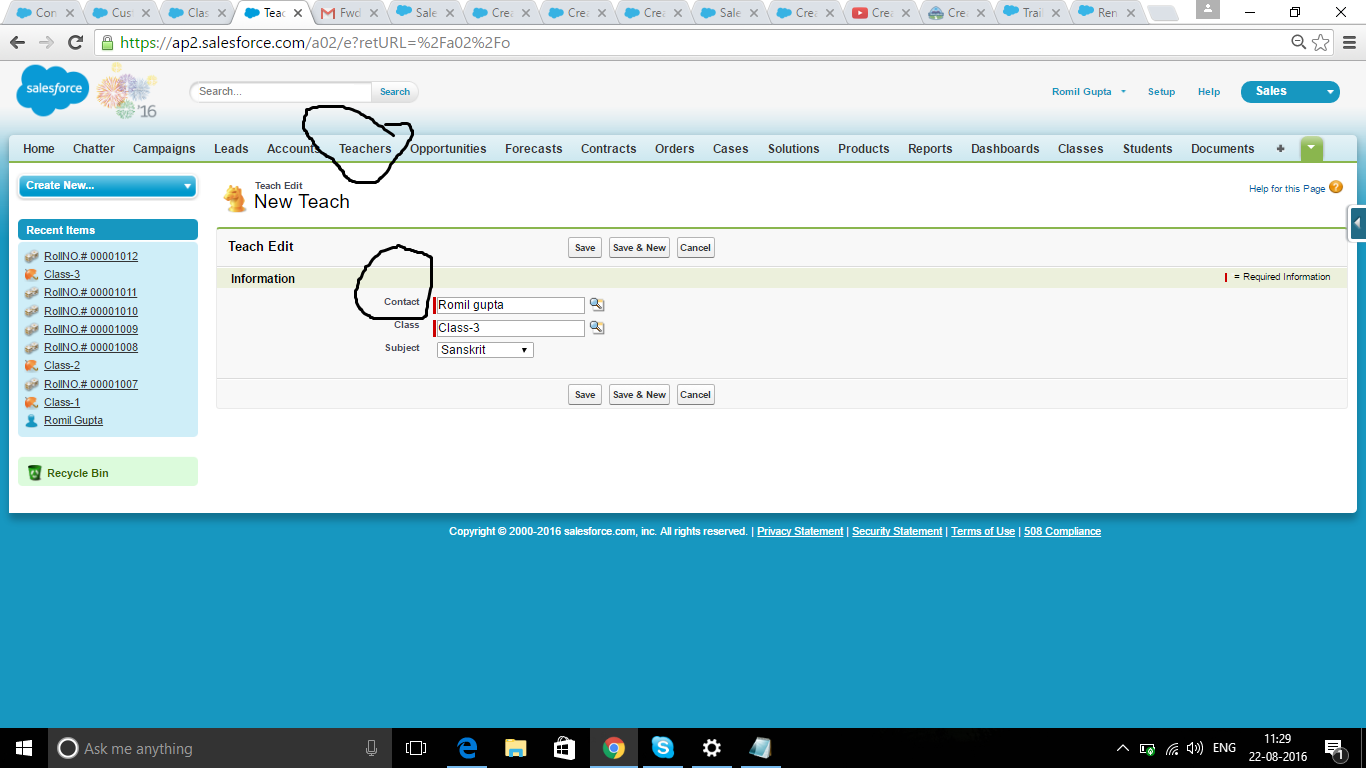Click the Help link in the header
1366x768 pixels.
click(x=1209, y=92)
